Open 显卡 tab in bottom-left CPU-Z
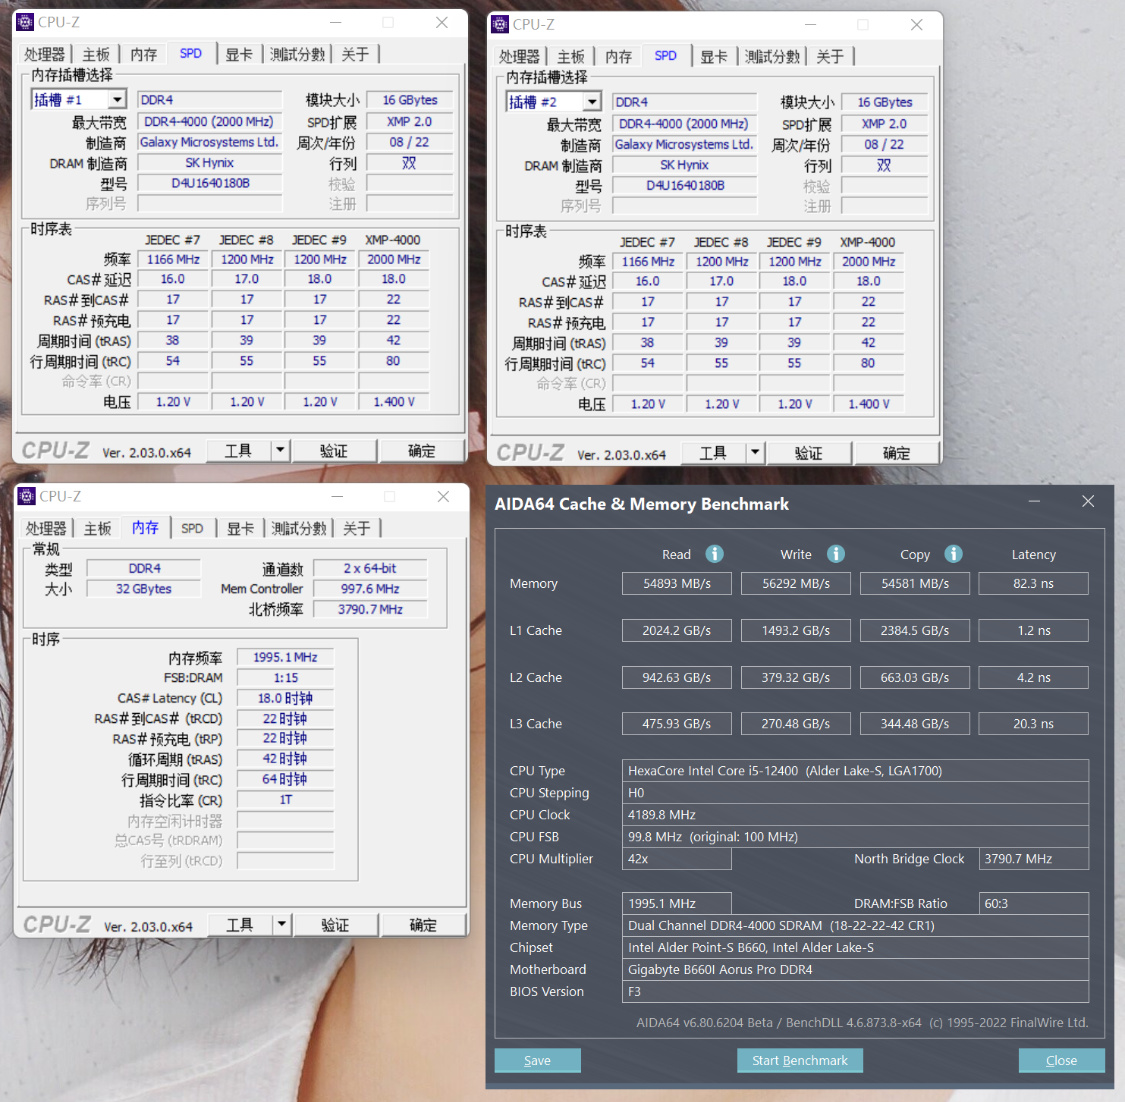 click(x=240, y=529)
